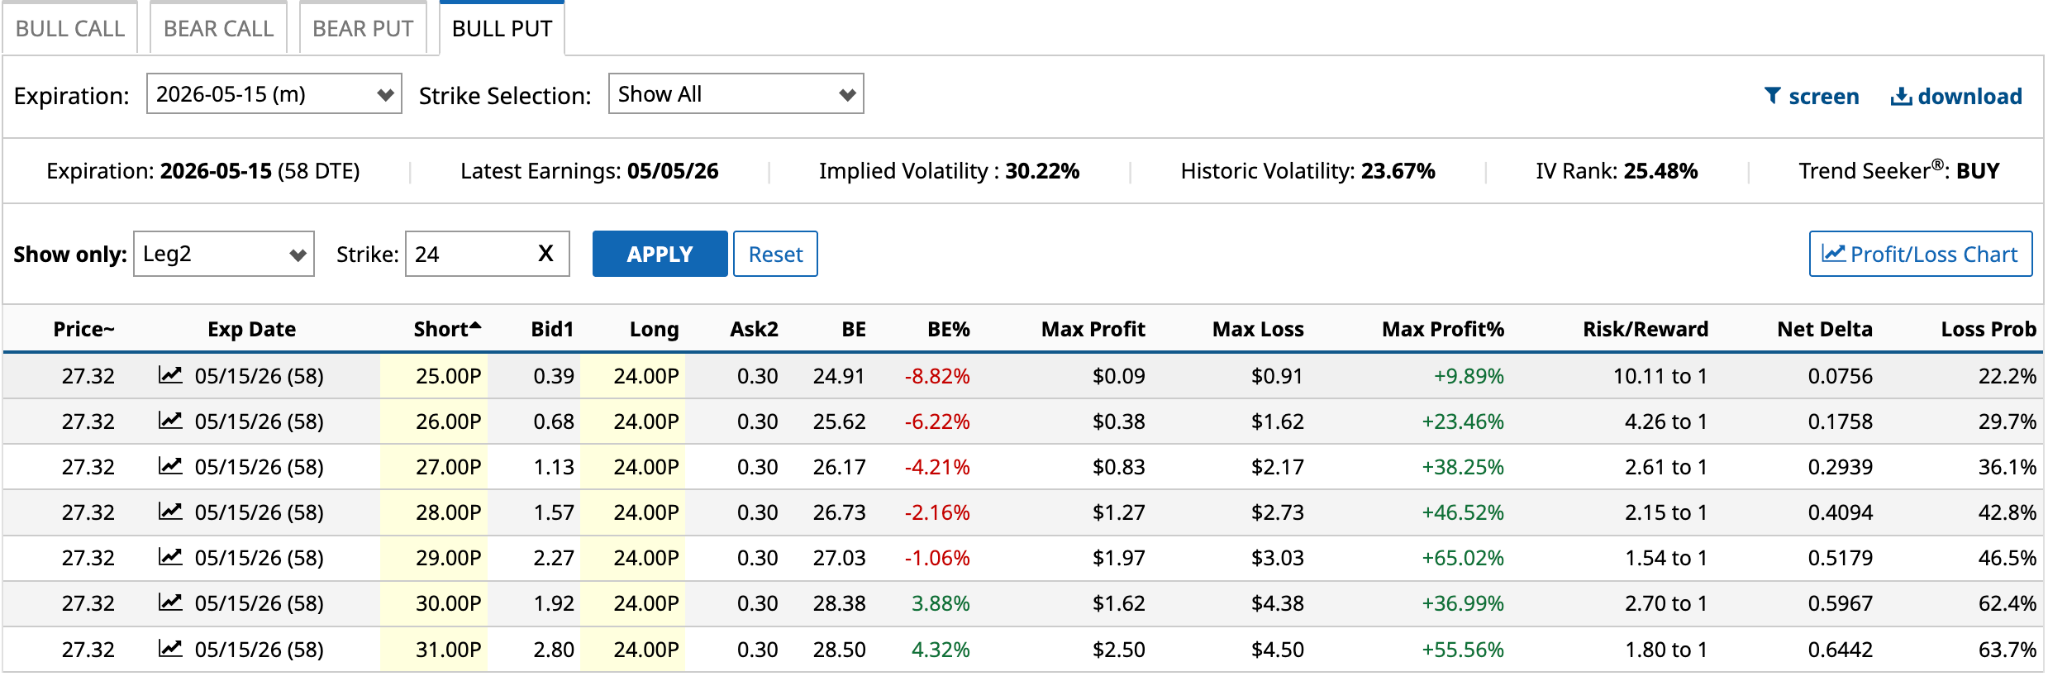Click the Reset button

[x=775, y=254]
